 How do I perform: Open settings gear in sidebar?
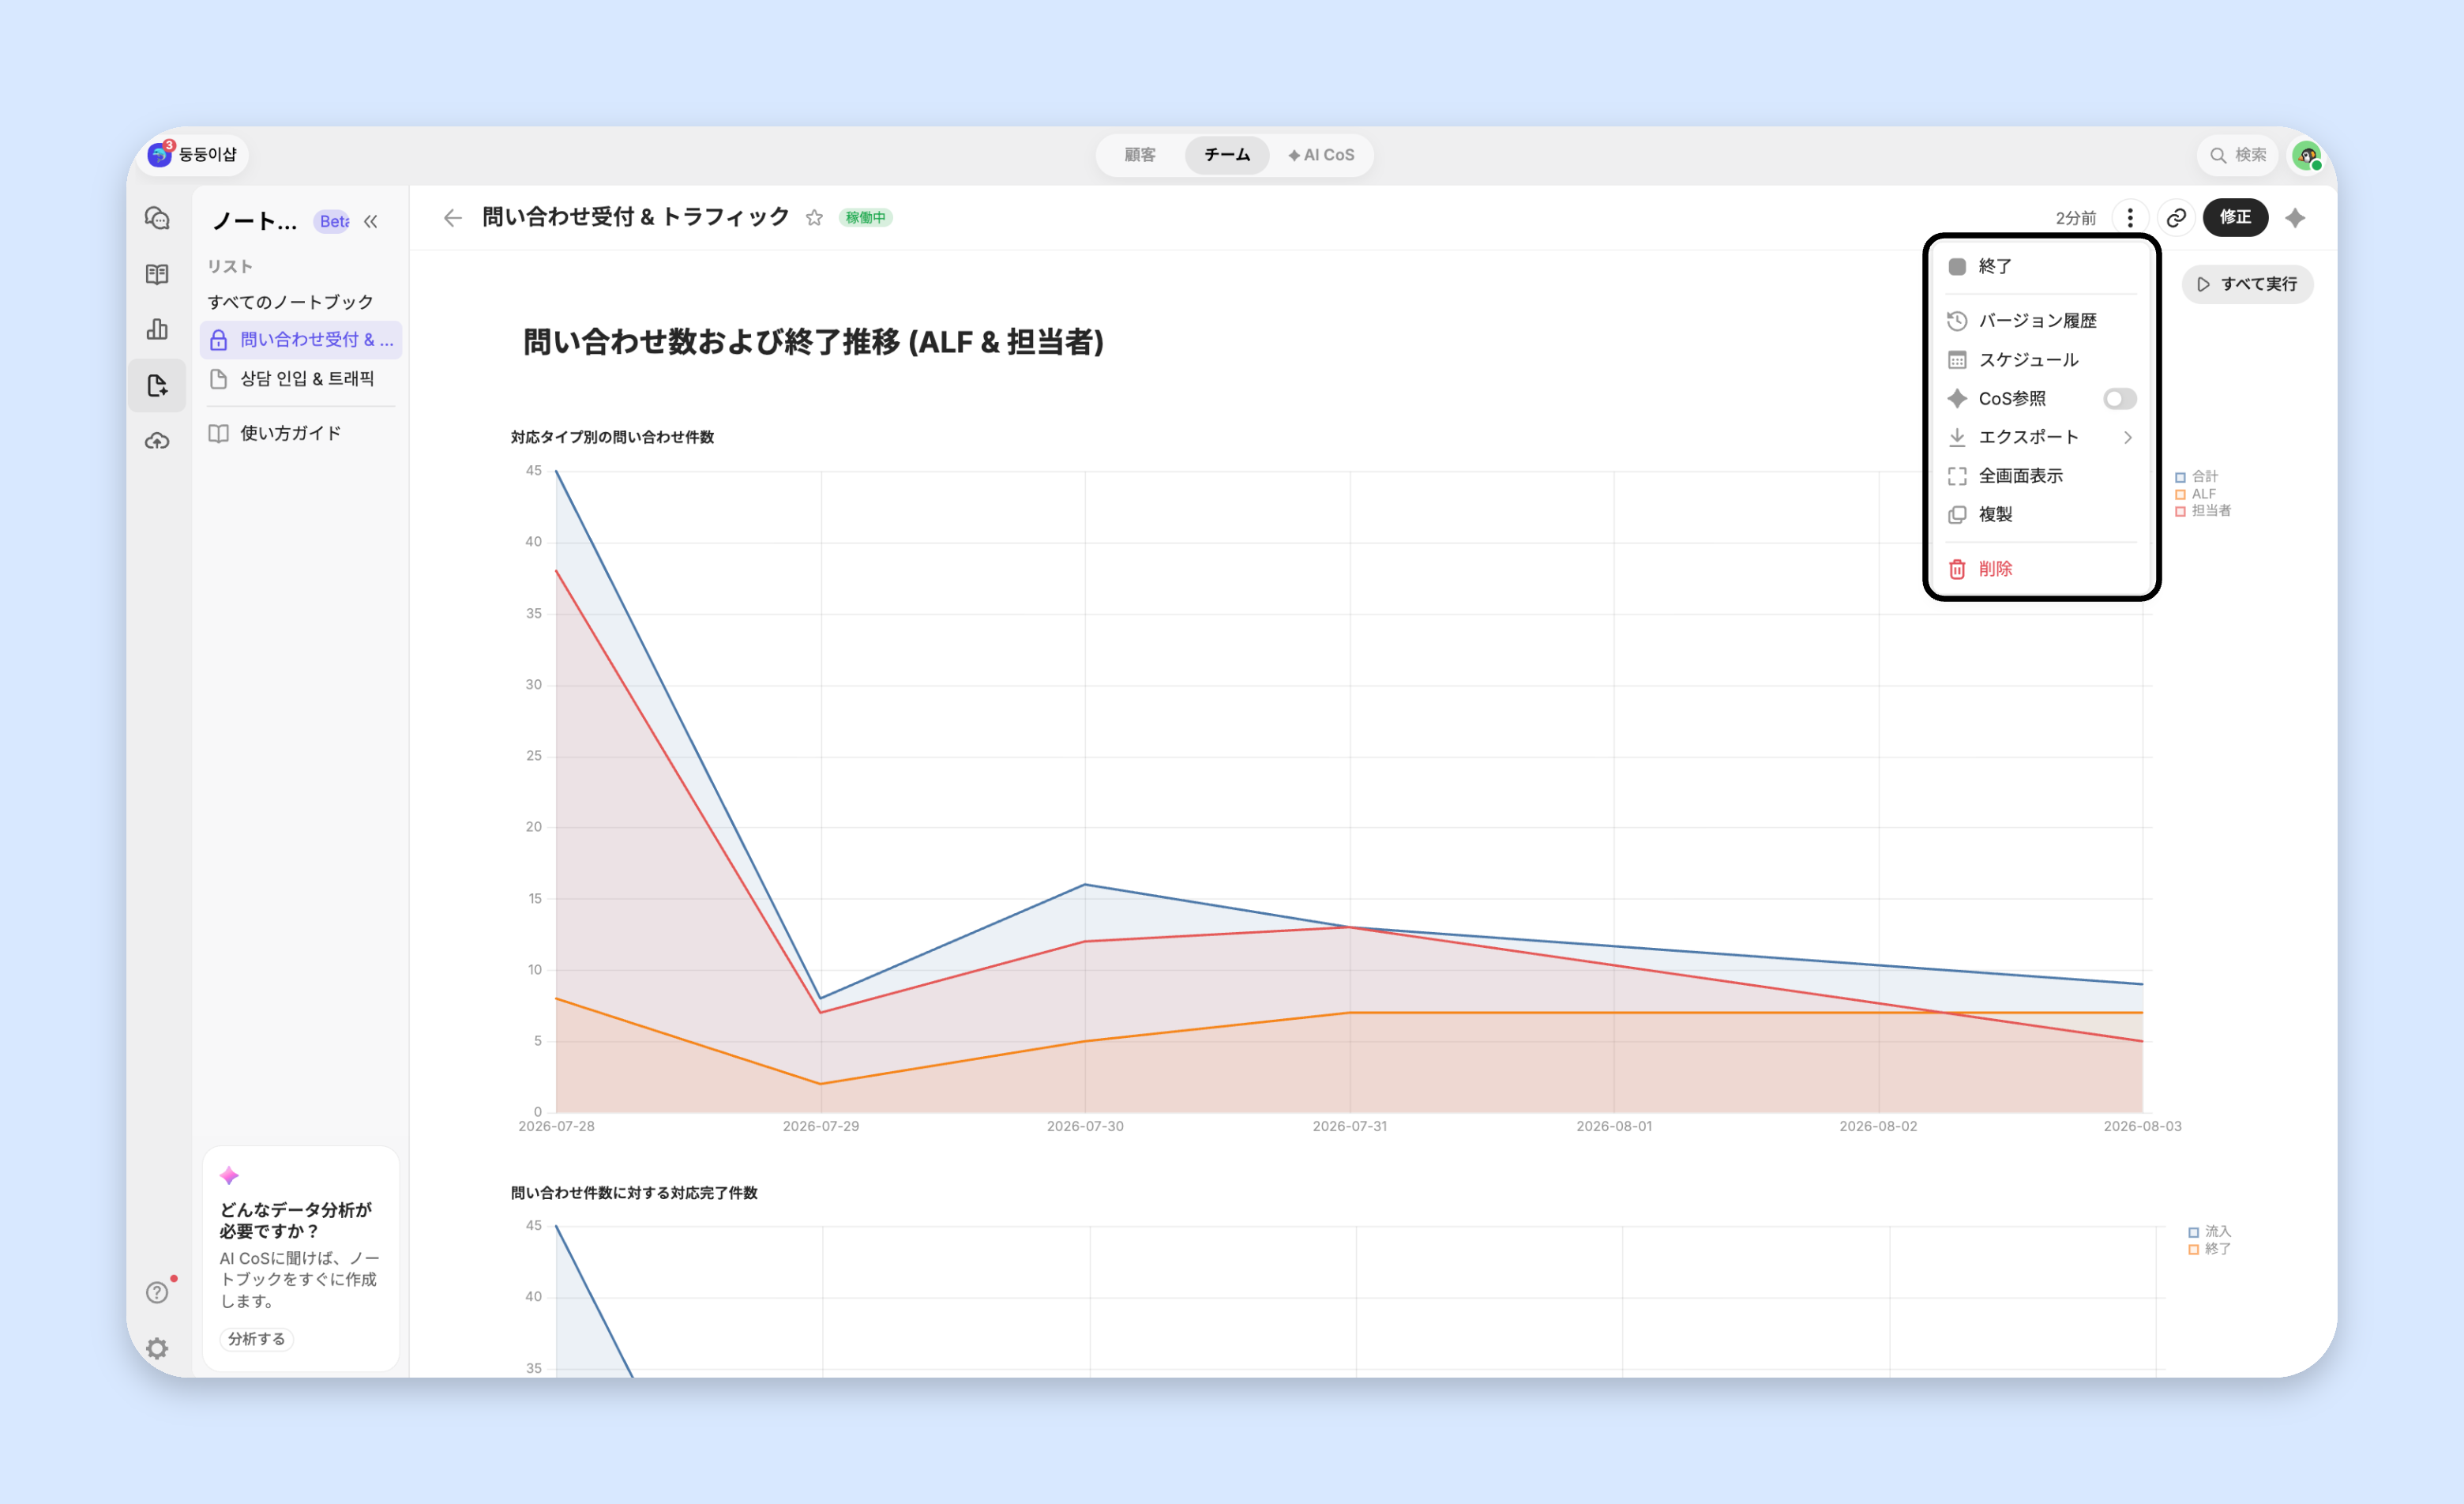(157, 1348)
